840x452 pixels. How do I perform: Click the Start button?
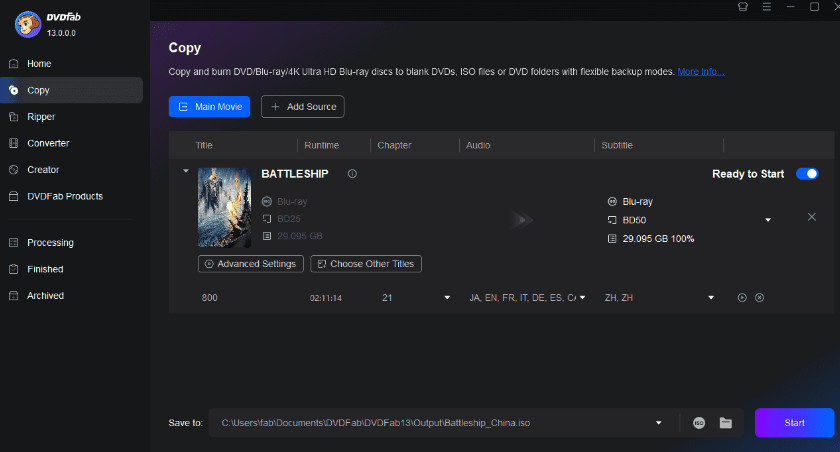tap(794, 423)
